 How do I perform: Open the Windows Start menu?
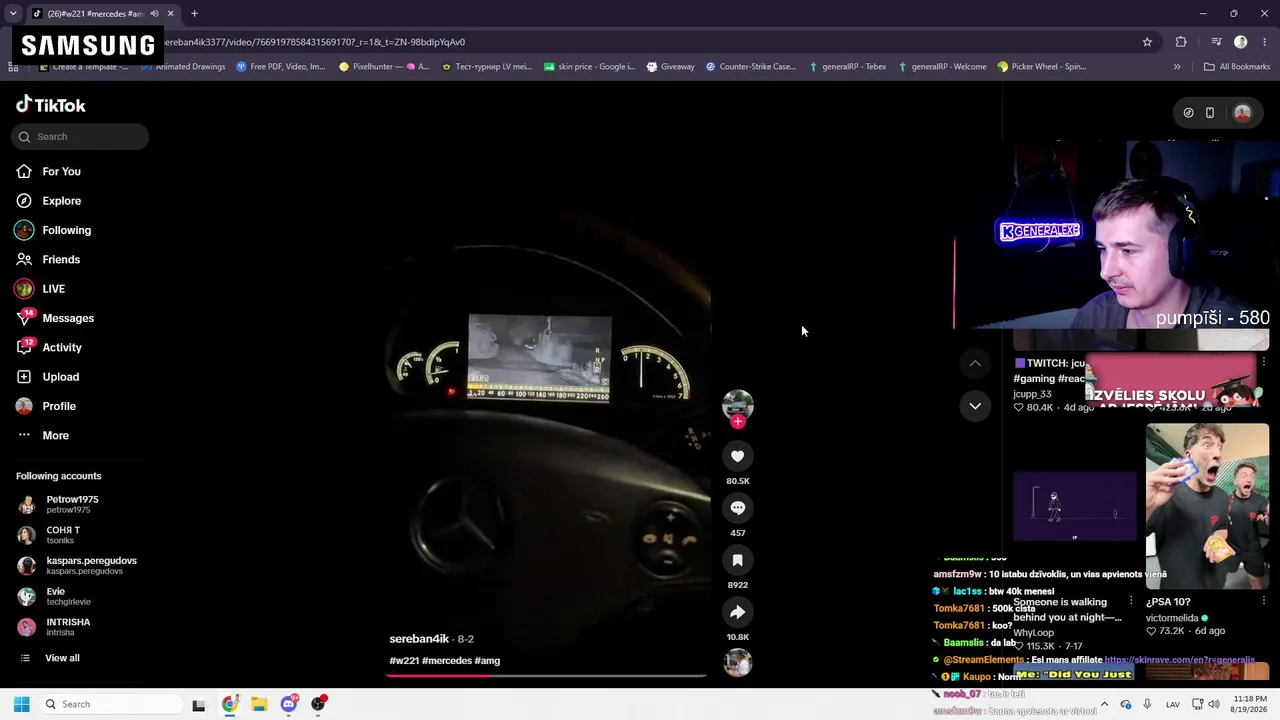pos(21,704)
